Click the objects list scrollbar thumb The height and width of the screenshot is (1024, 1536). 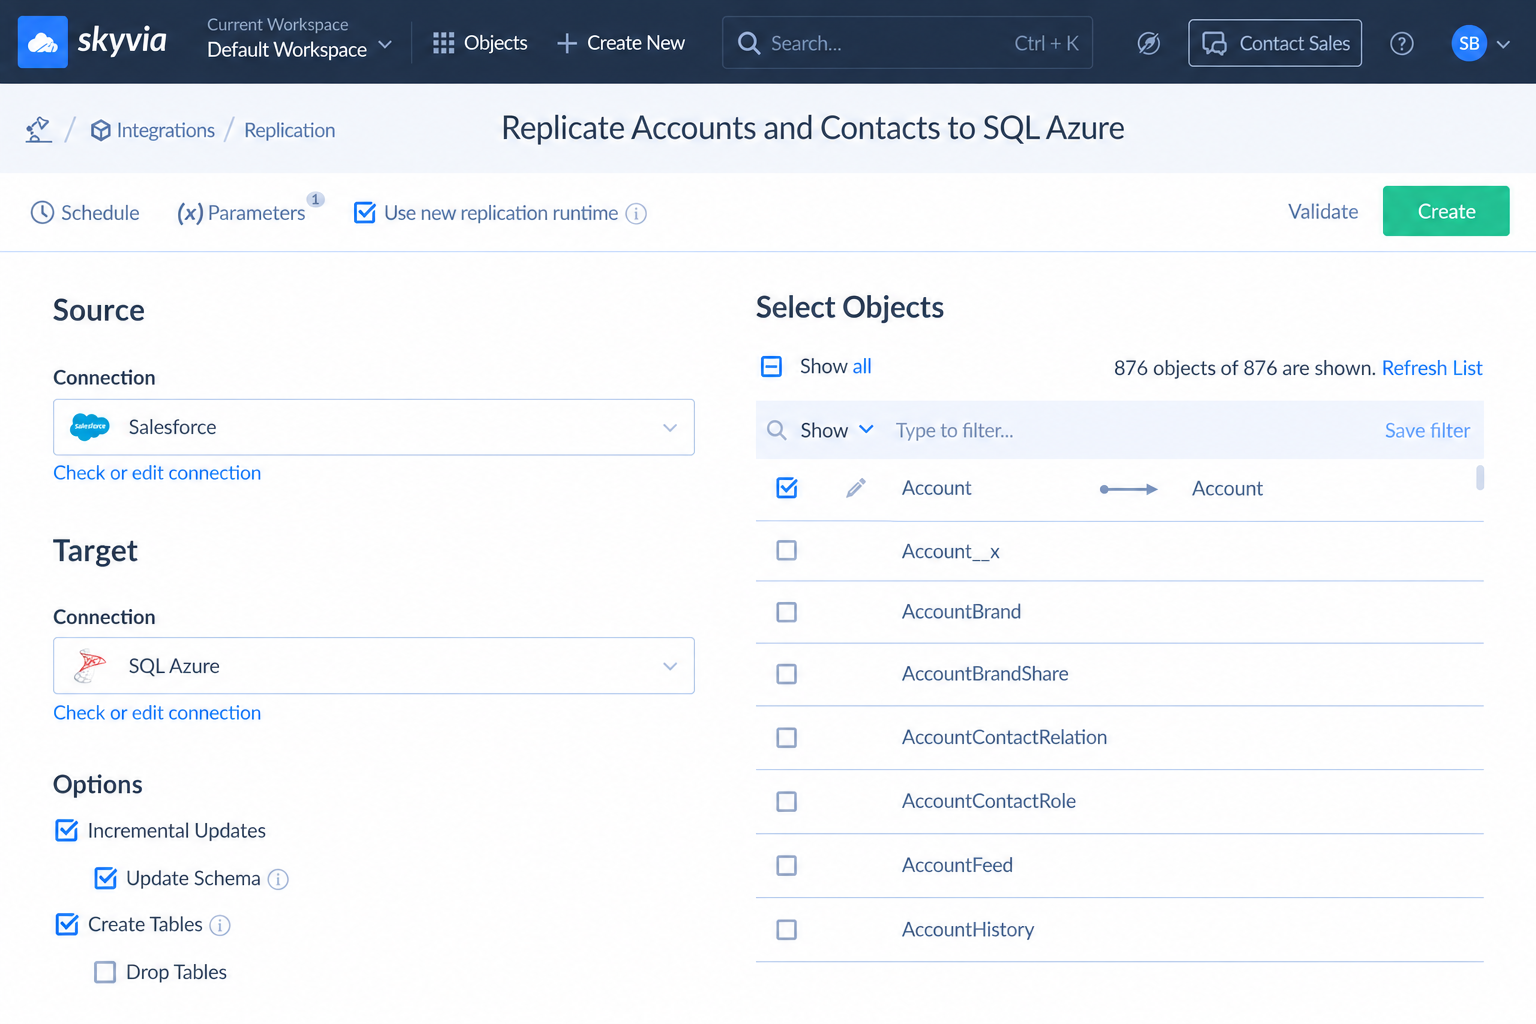coord(1480,478)
